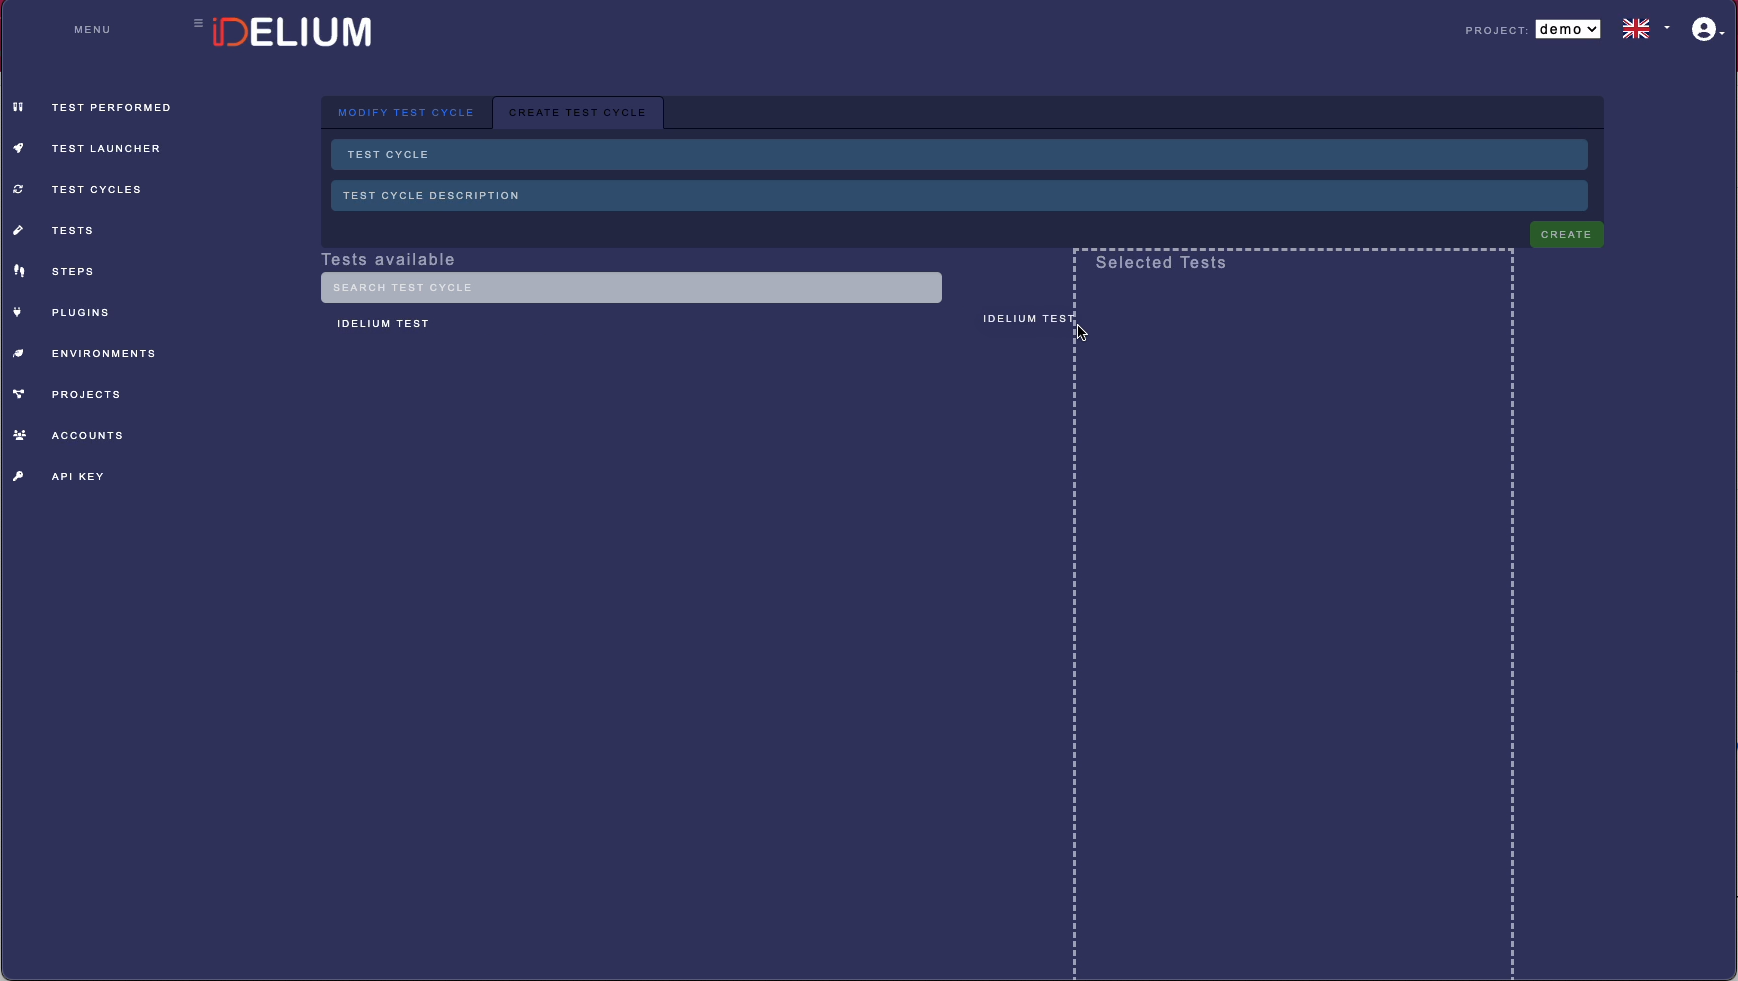The height and width of the screenshot is (981, 1738).
Task: Focus the Test Cycle Description field
Action: 959,195
